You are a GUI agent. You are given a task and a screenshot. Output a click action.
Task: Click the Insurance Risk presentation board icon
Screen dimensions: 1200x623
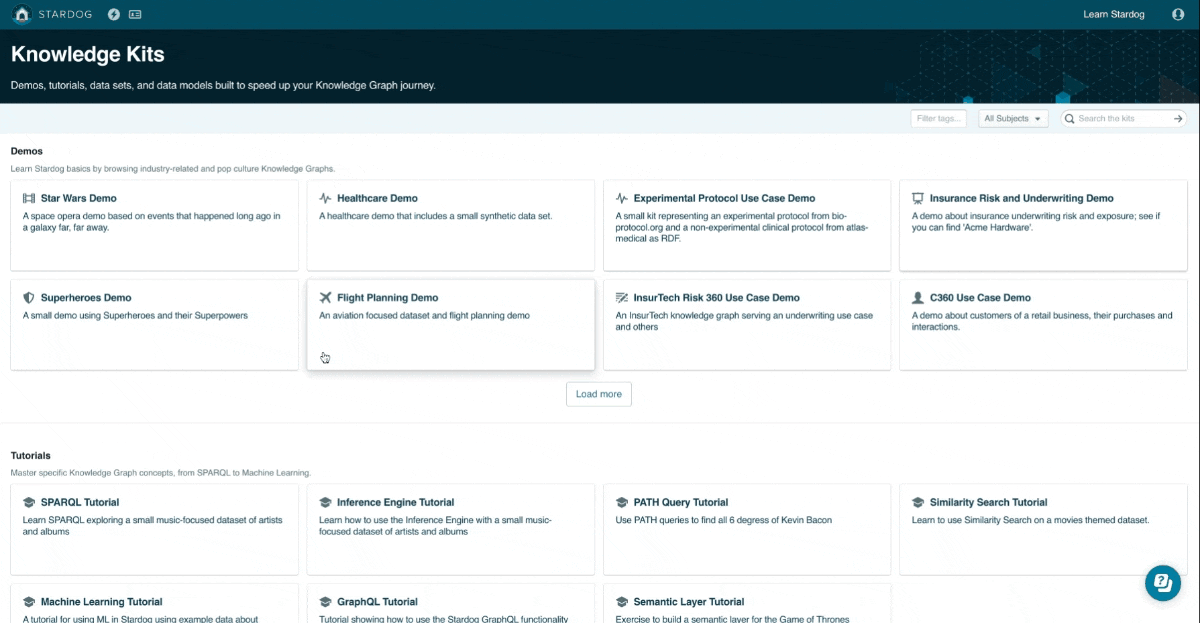point(918,198)
